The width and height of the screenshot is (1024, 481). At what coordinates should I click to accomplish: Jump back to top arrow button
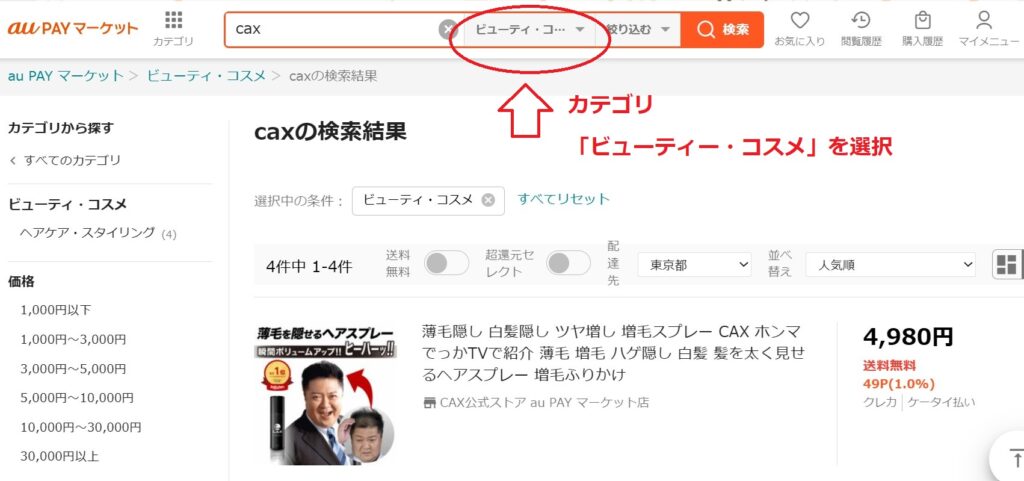point(1015,458)
